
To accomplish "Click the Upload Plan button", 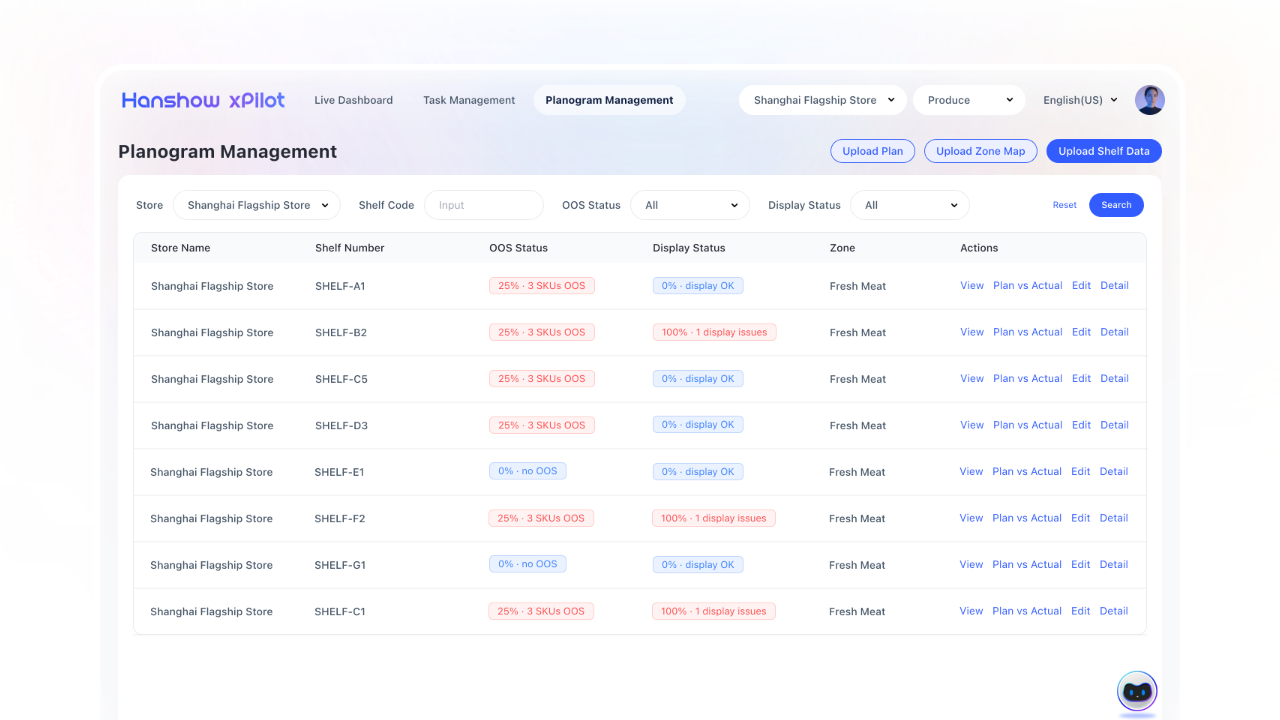I will (872, 151).
